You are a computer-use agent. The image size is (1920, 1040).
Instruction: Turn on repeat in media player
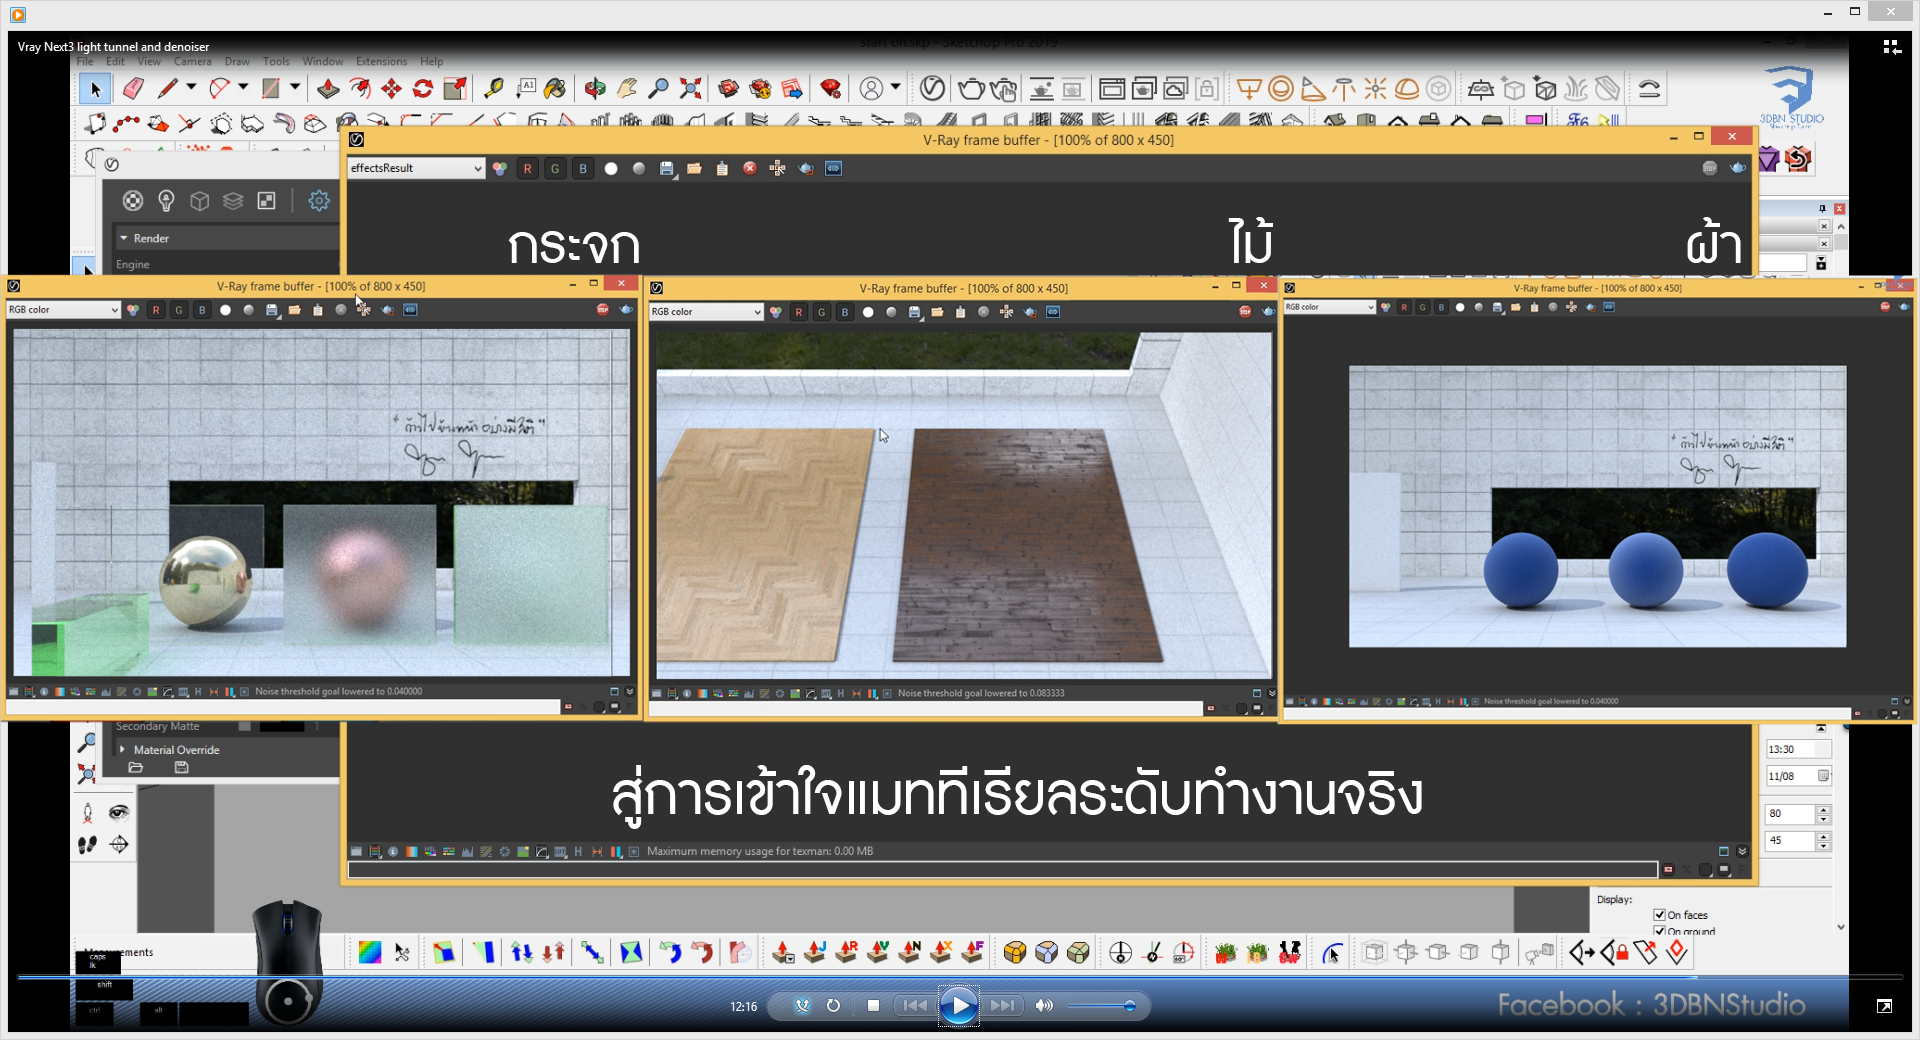[x=833, y=1006]
